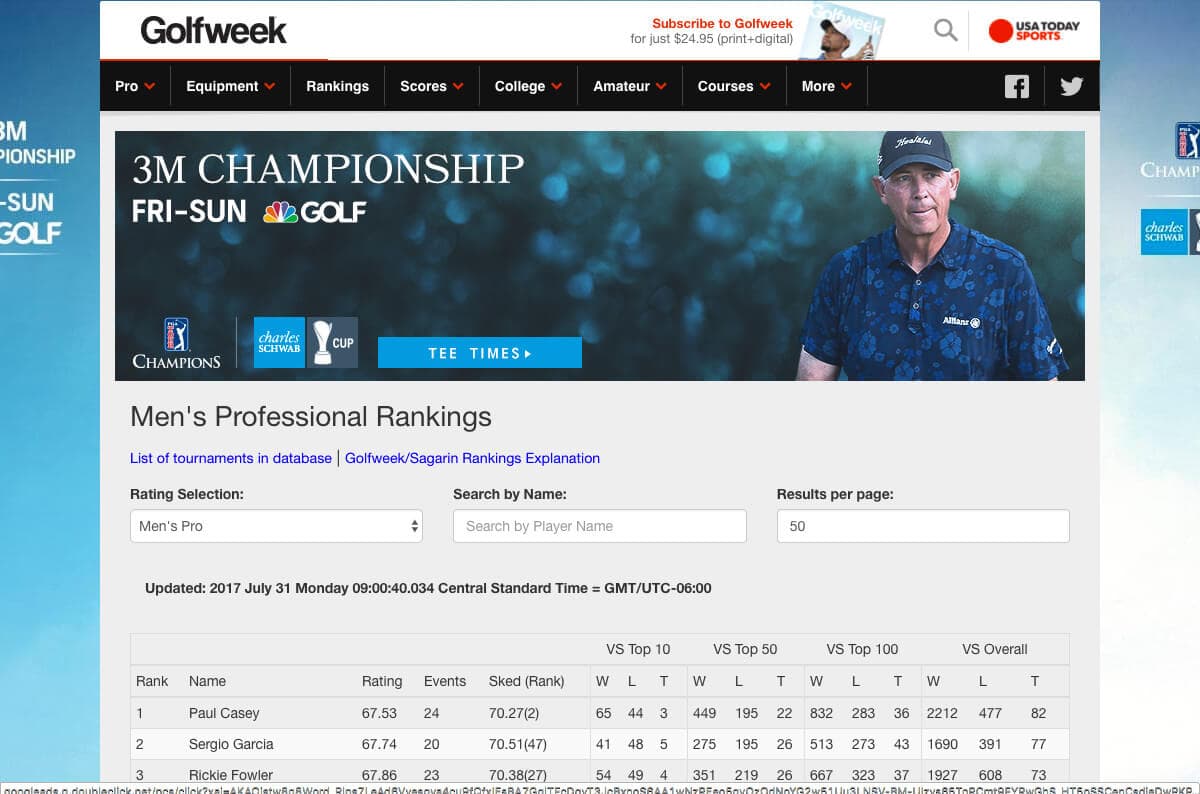This screenshot has height=794, width=1200.
Task: Open the Rankings nav item
Action: coord(337,86)
